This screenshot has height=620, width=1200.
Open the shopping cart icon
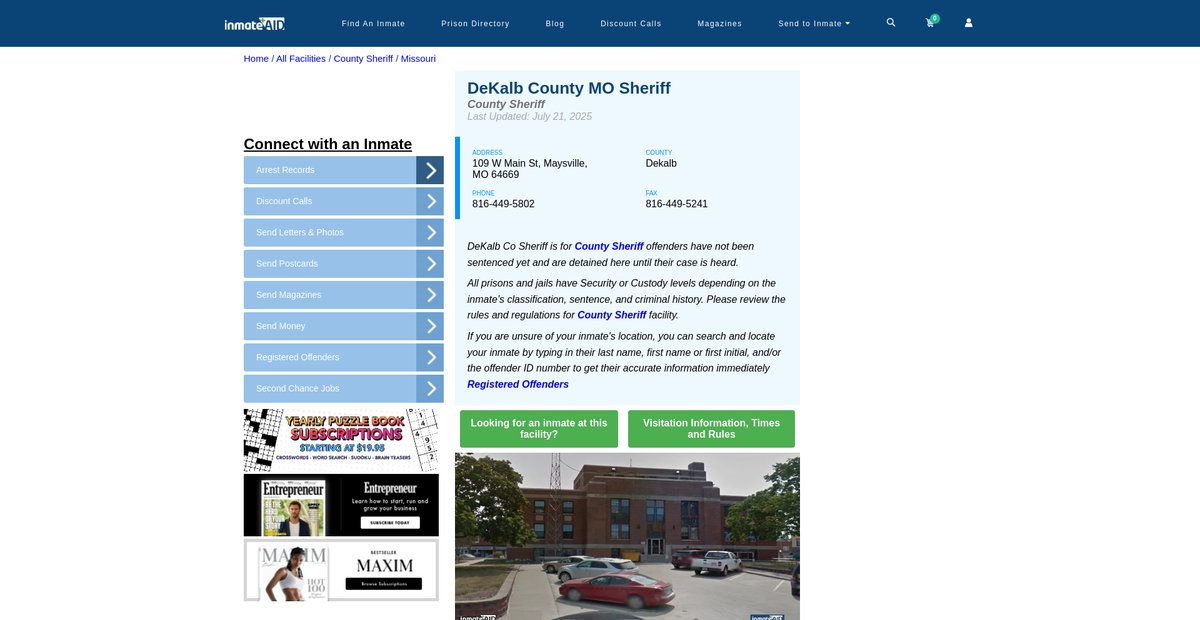pyautogui.click(x=930, y=22)
